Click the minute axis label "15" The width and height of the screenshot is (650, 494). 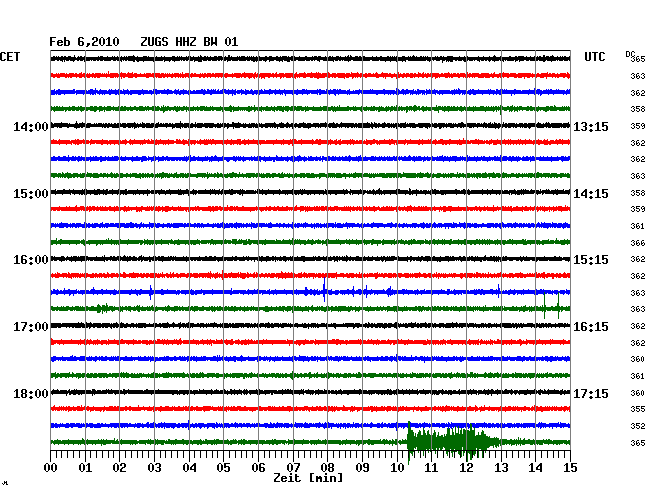pos(570,467)
